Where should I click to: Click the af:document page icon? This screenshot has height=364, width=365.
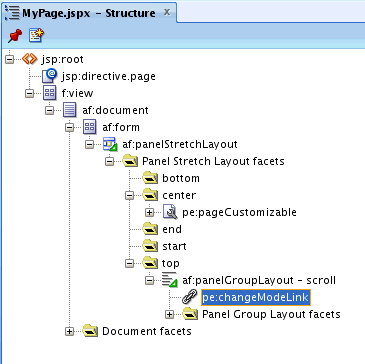click(x=70, y=110)
